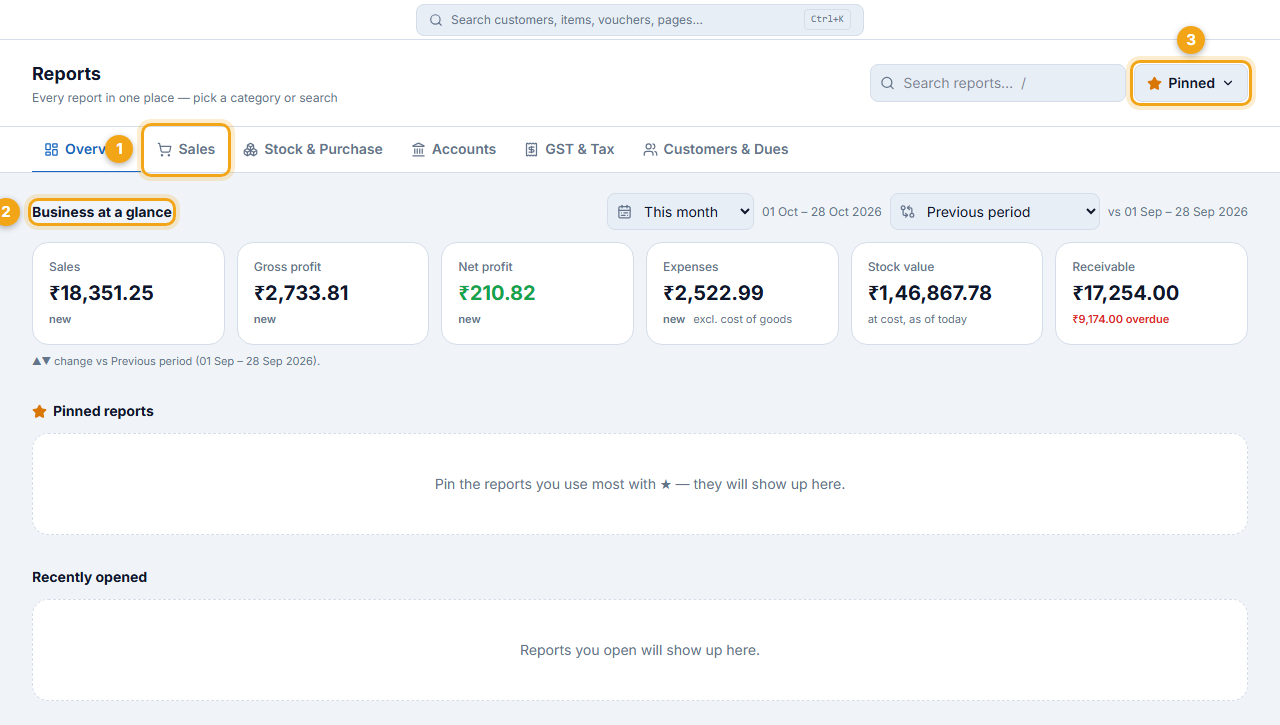Click the magnifier icon in Search reports

pyautogui.click(x=887, y=83)
